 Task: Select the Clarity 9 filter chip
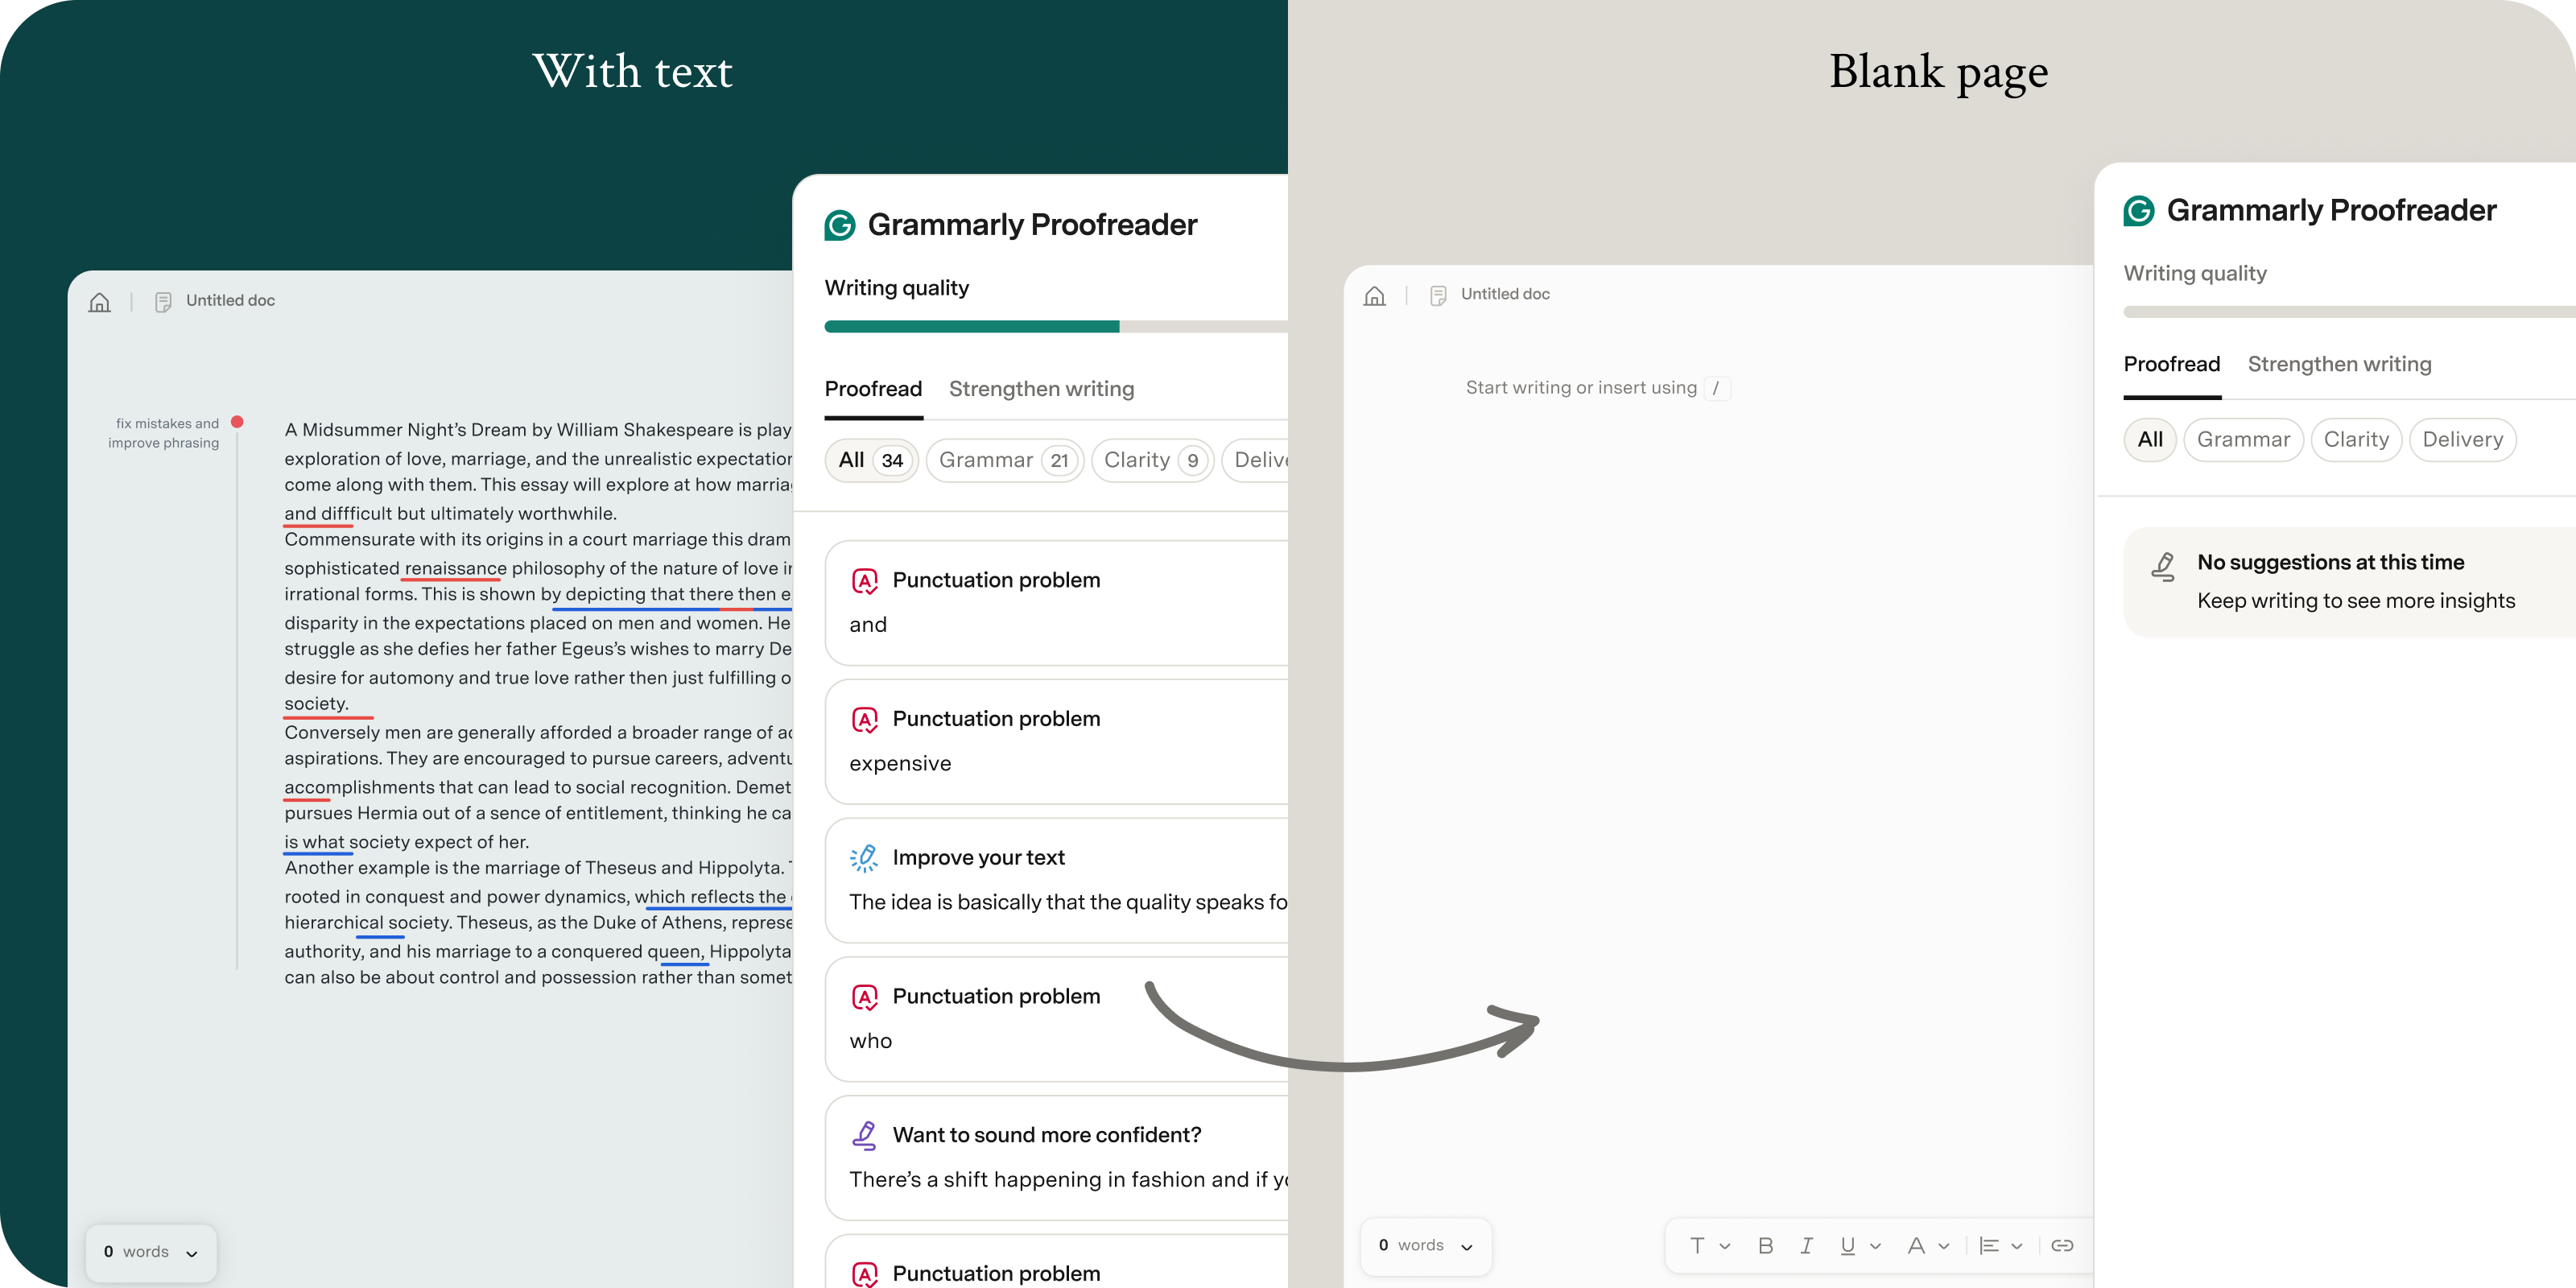pyautogui.click(x=1153, y=460)
